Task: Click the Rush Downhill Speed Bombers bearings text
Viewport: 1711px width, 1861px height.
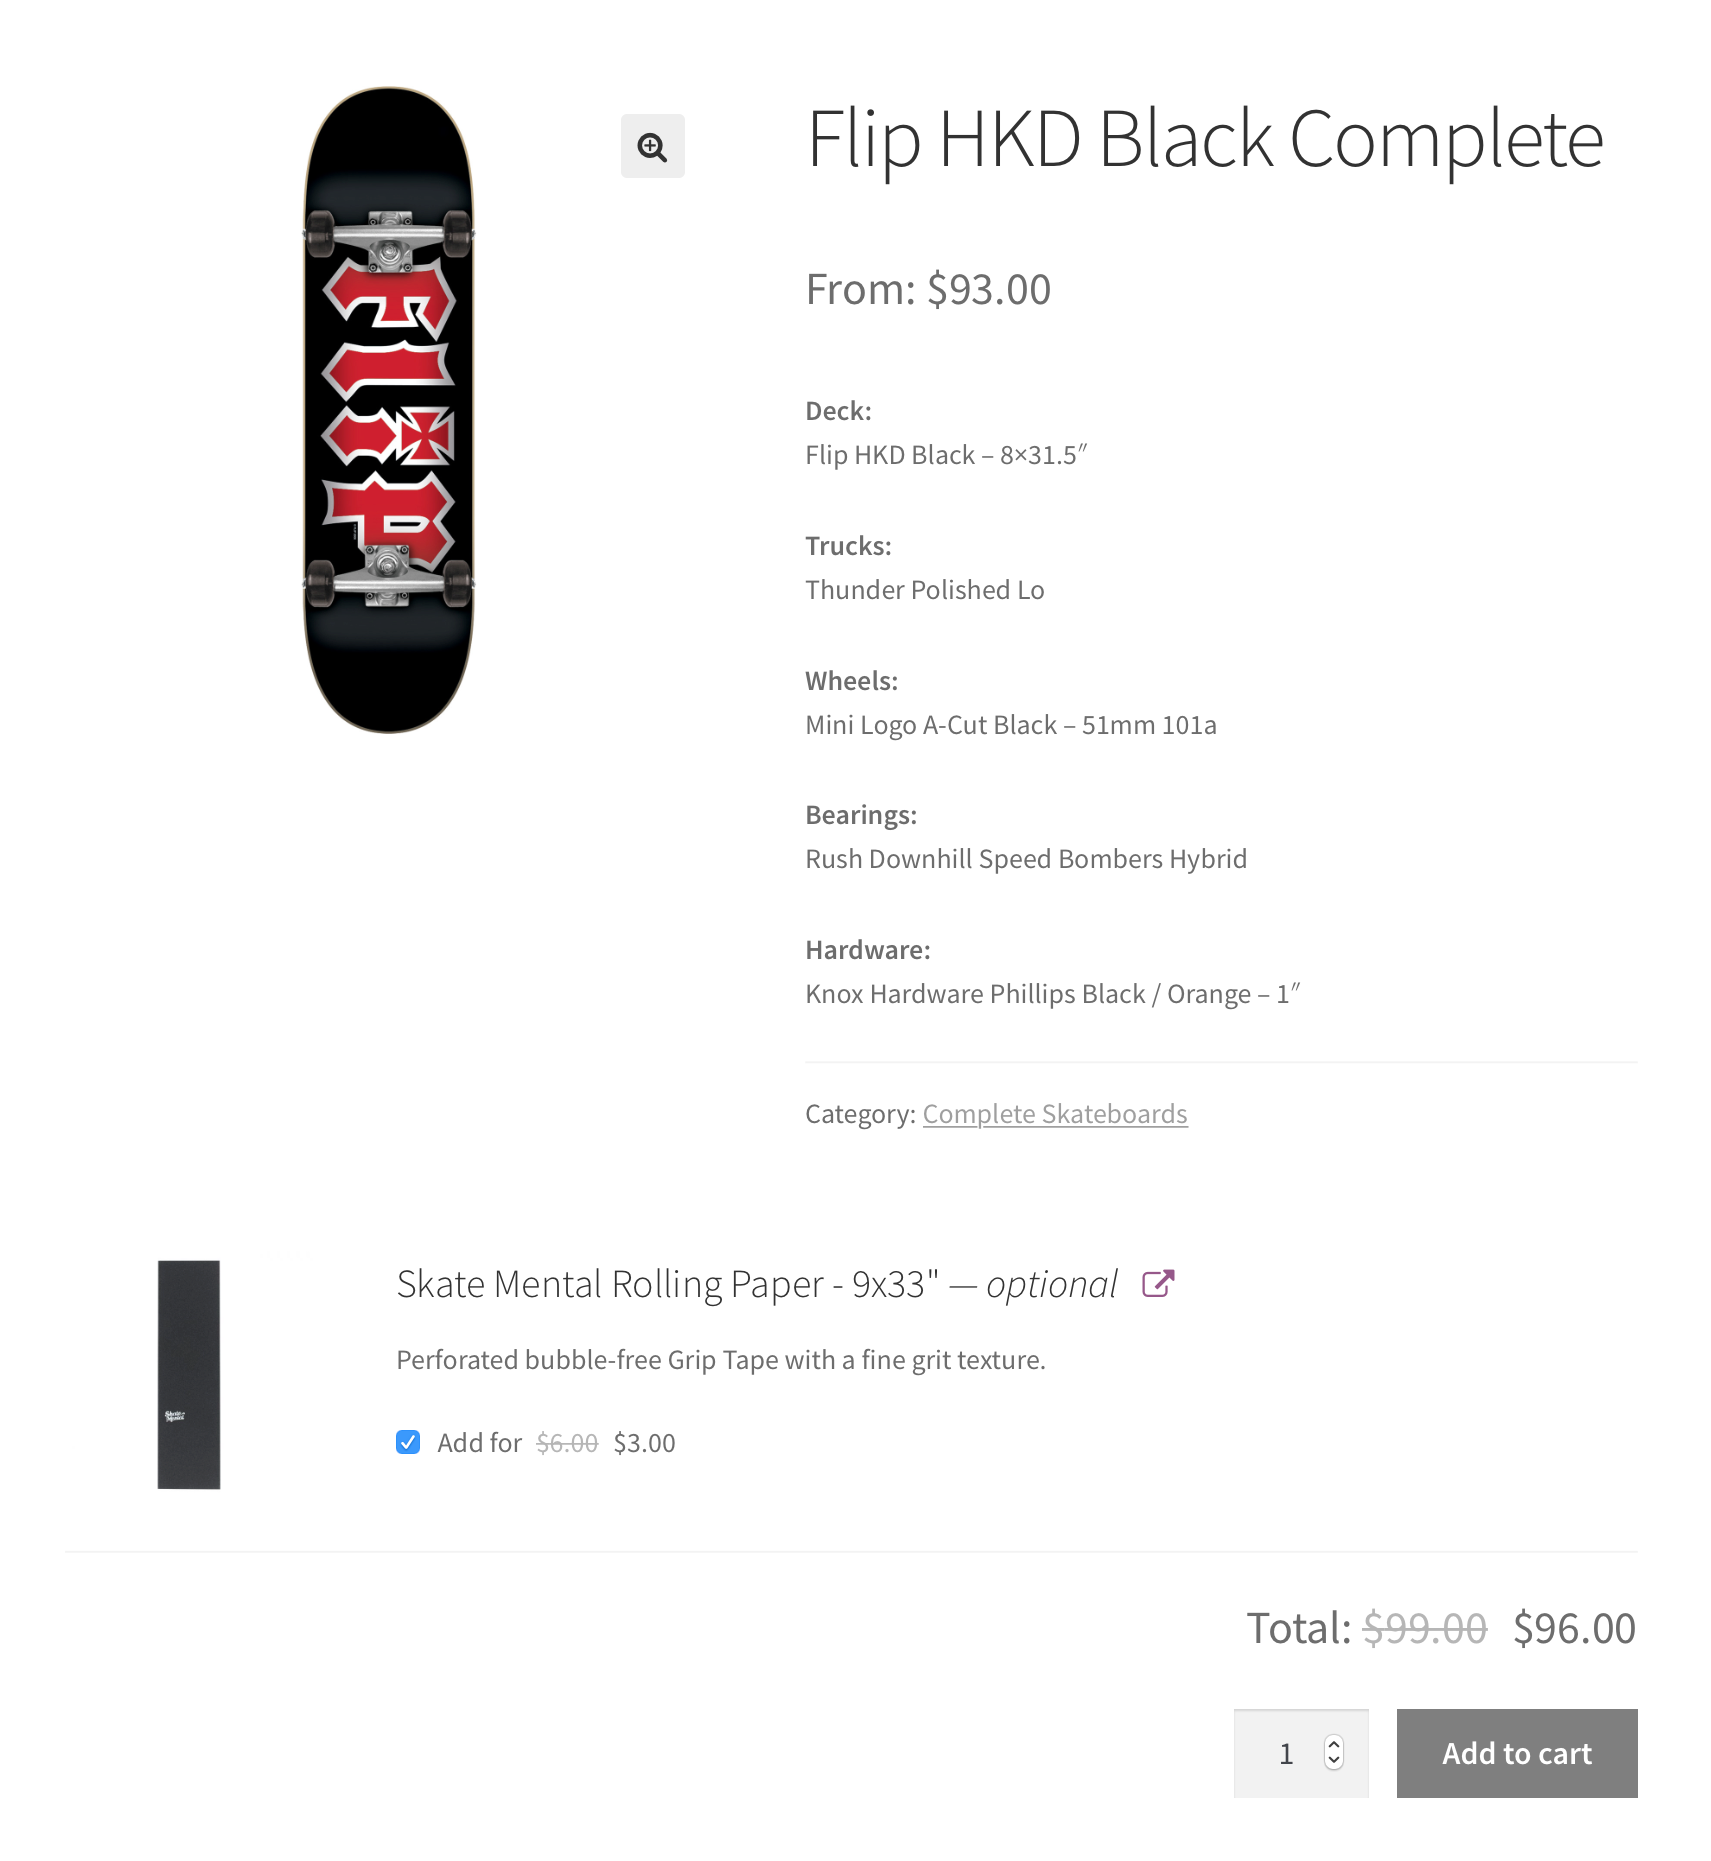Action: tap(1025, 859)
